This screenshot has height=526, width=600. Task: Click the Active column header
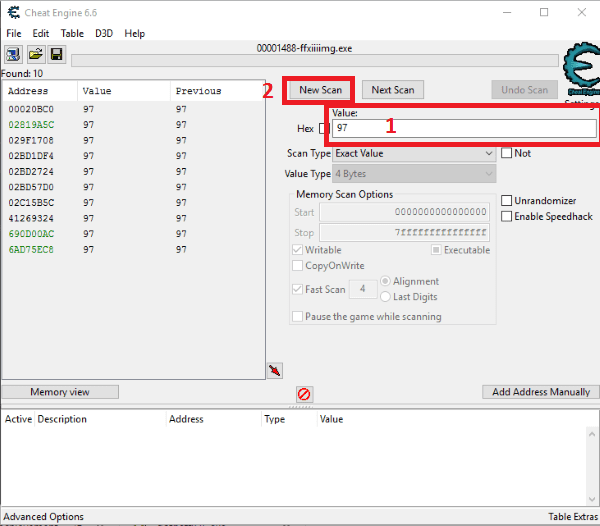tap(18, 419)
